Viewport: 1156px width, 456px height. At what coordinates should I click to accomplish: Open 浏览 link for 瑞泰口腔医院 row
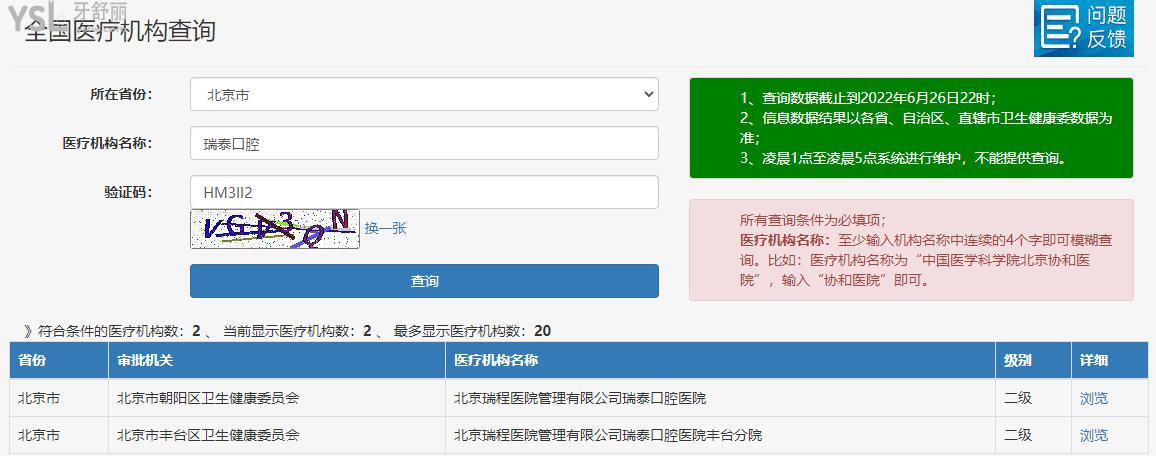(1093, 399)
